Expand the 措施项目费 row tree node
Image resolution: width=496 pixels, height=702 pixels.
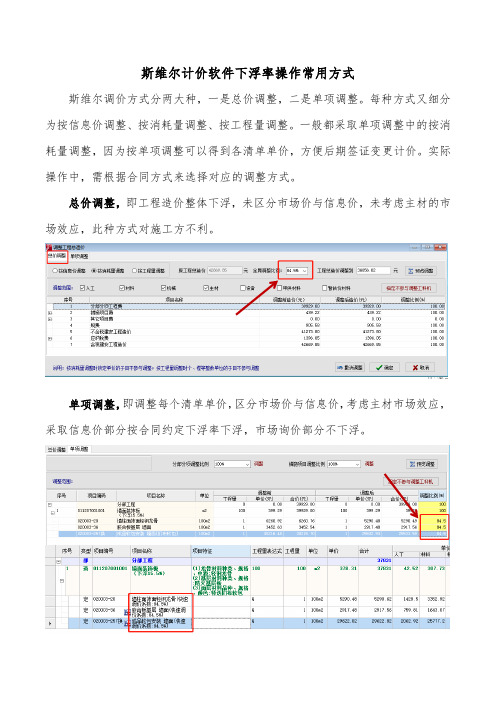pos(50,312)
